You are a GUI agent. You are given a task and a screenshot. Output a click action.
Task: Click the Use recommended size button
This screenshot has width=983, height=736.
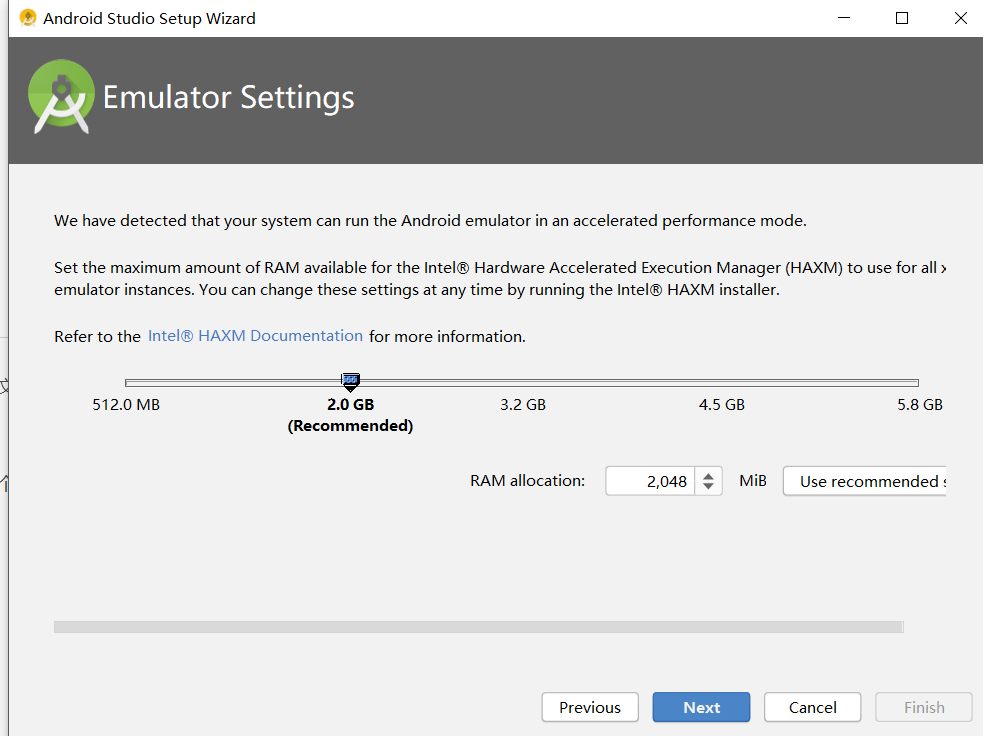click(868, 481)
